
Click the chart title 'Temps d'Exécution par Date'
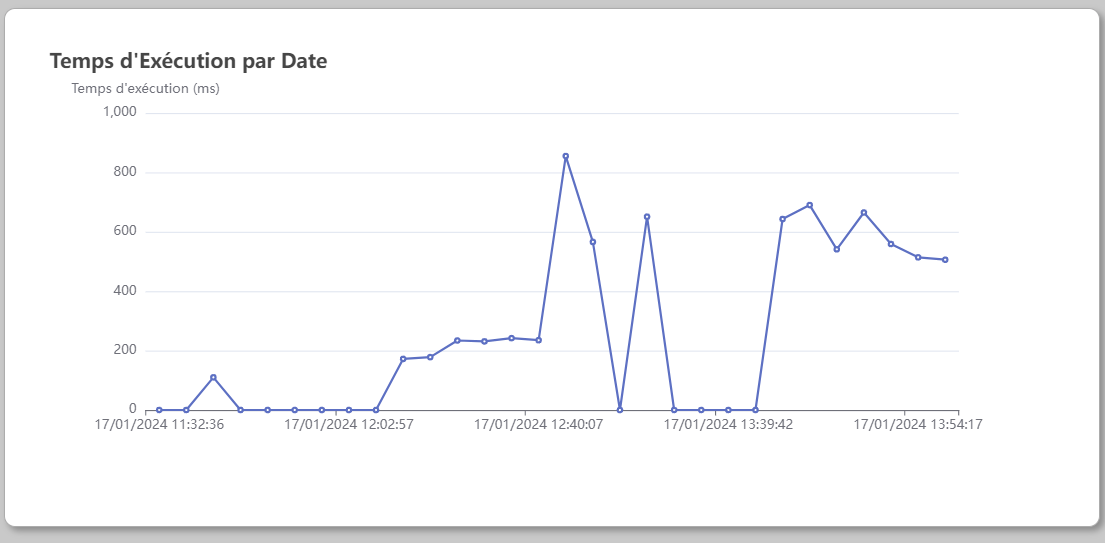pos(188,61)
